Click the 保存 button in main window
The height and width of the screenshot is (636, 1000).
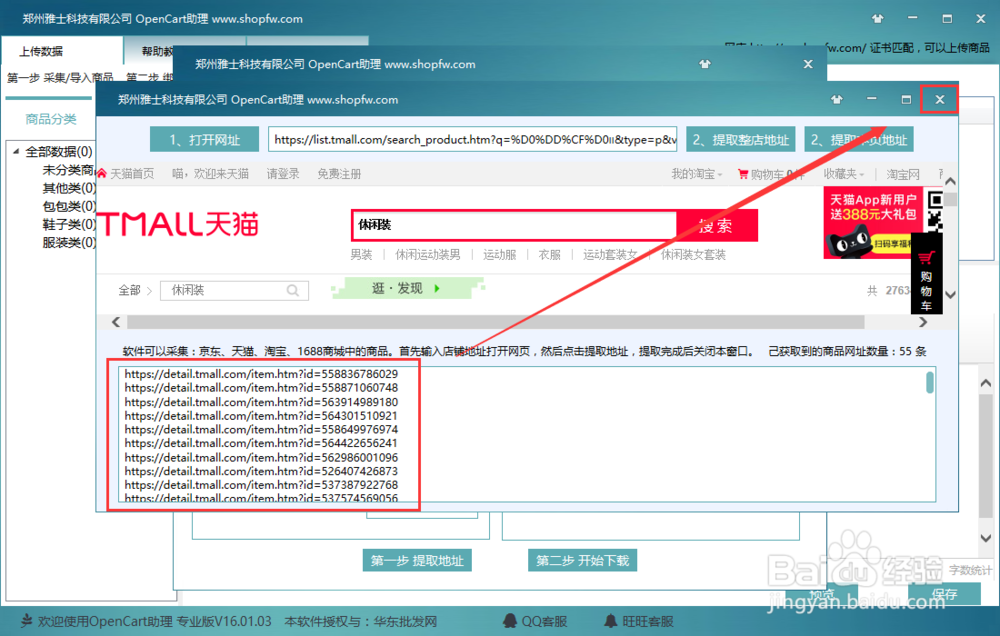click(944, 594)
